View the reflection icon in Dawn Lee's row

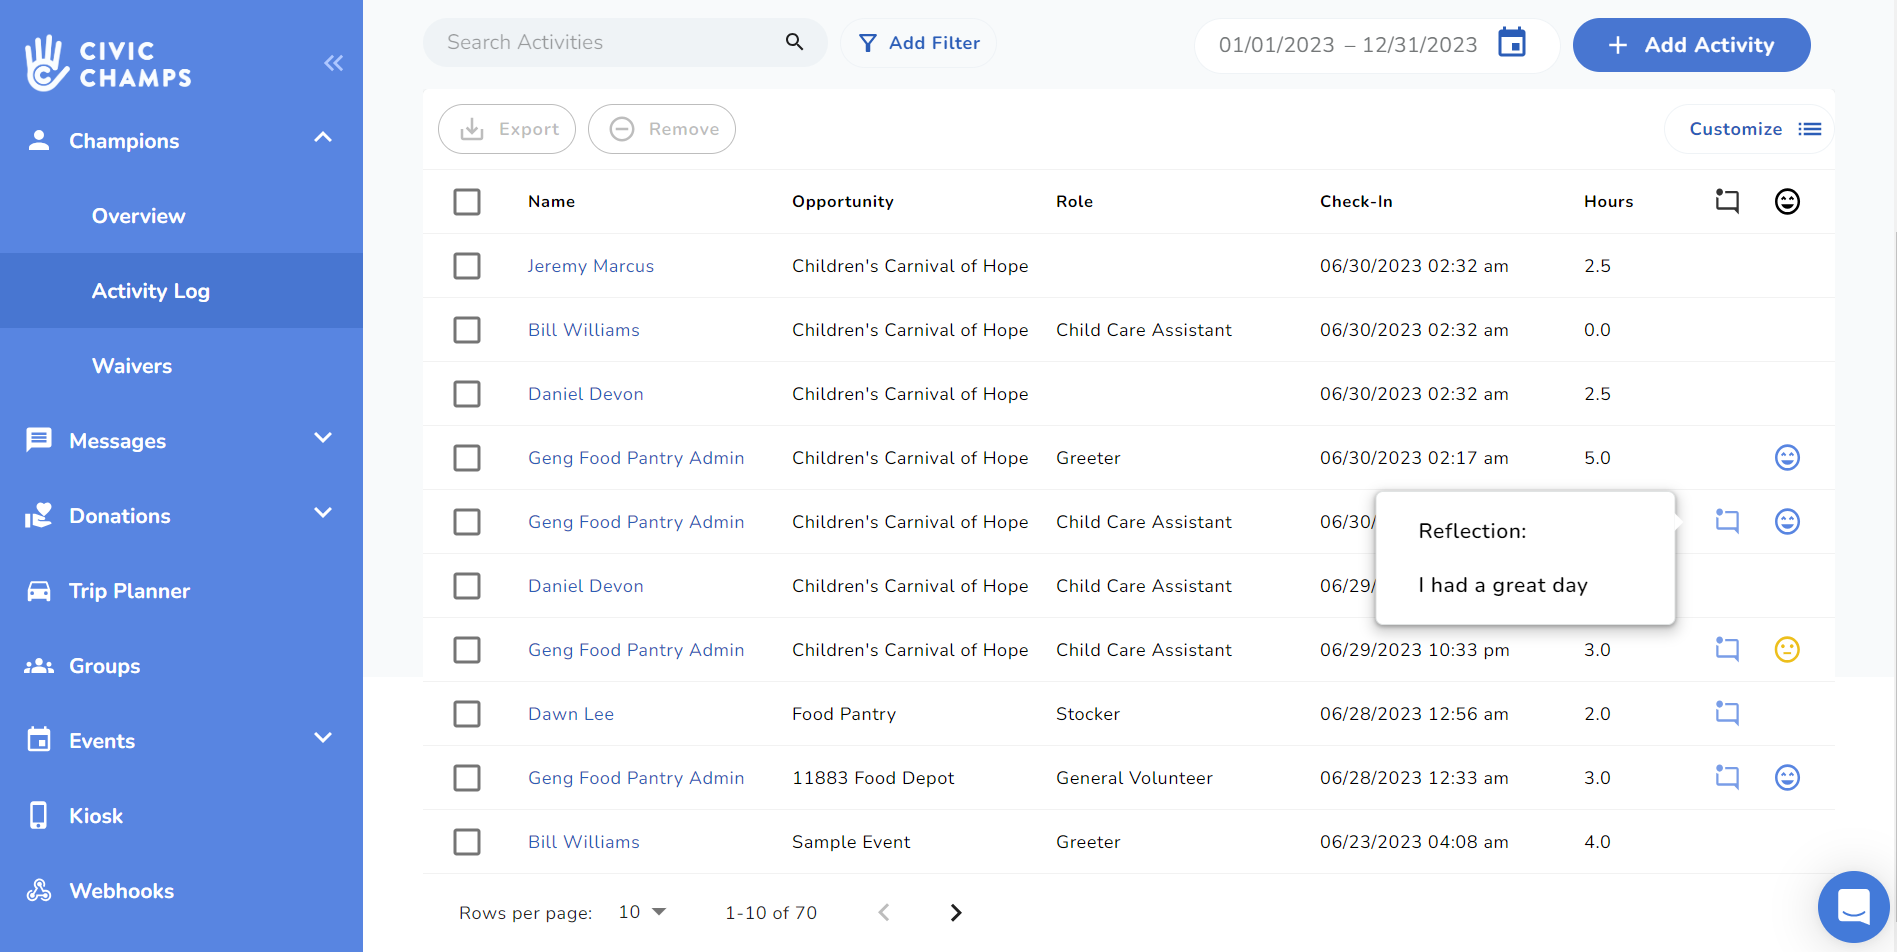(1727, 713)
